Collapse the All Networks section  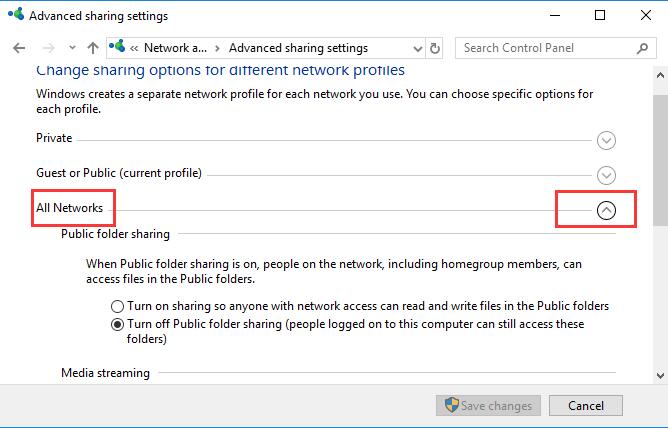pos(606,210)
